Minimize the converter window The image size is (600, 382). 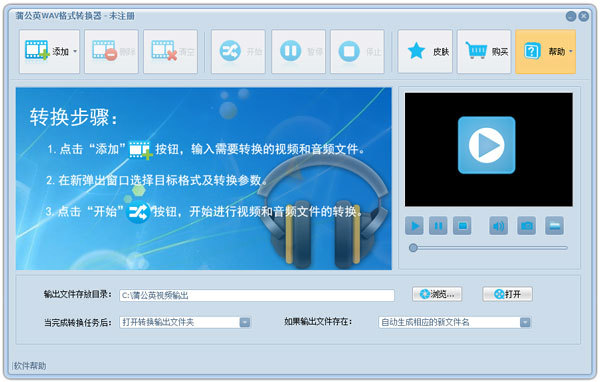coord(571,16)
